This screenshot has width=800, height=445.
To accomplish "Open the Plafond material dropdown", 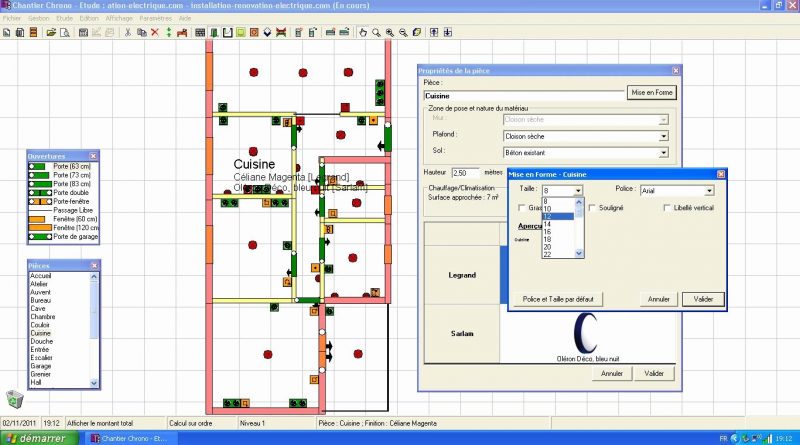I will [x=663, y=136].
